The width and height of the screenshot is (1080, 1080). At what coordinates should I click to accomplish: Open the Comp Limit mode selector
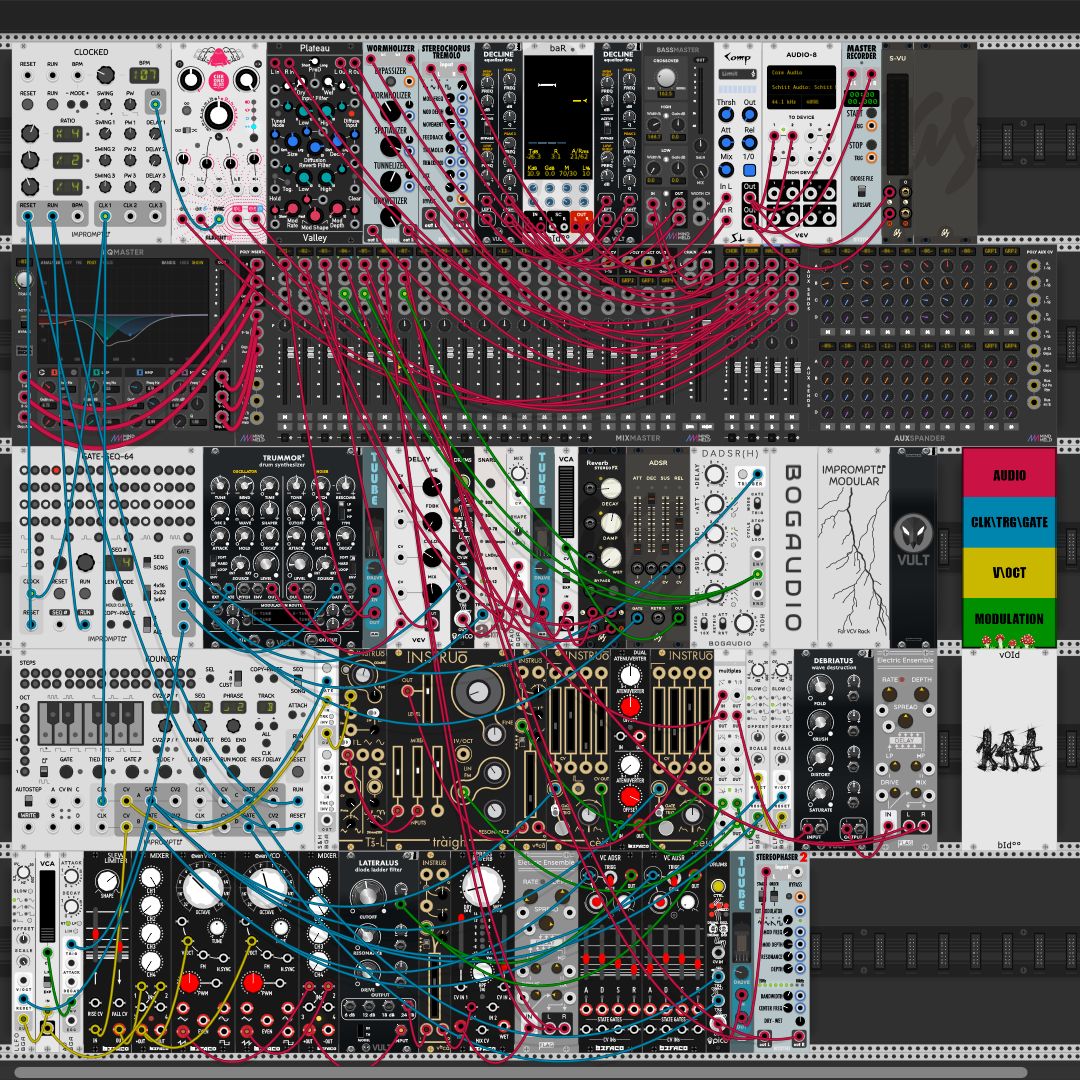[x=738, y=74]
